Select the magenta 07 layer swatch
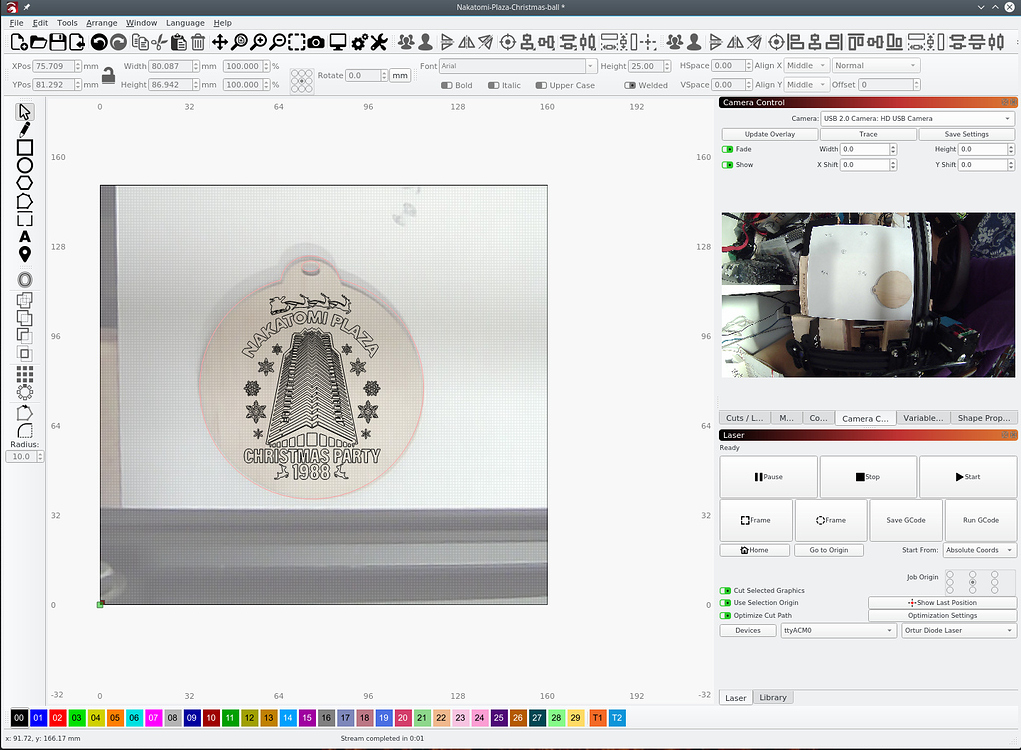 [x=153, y=717]
